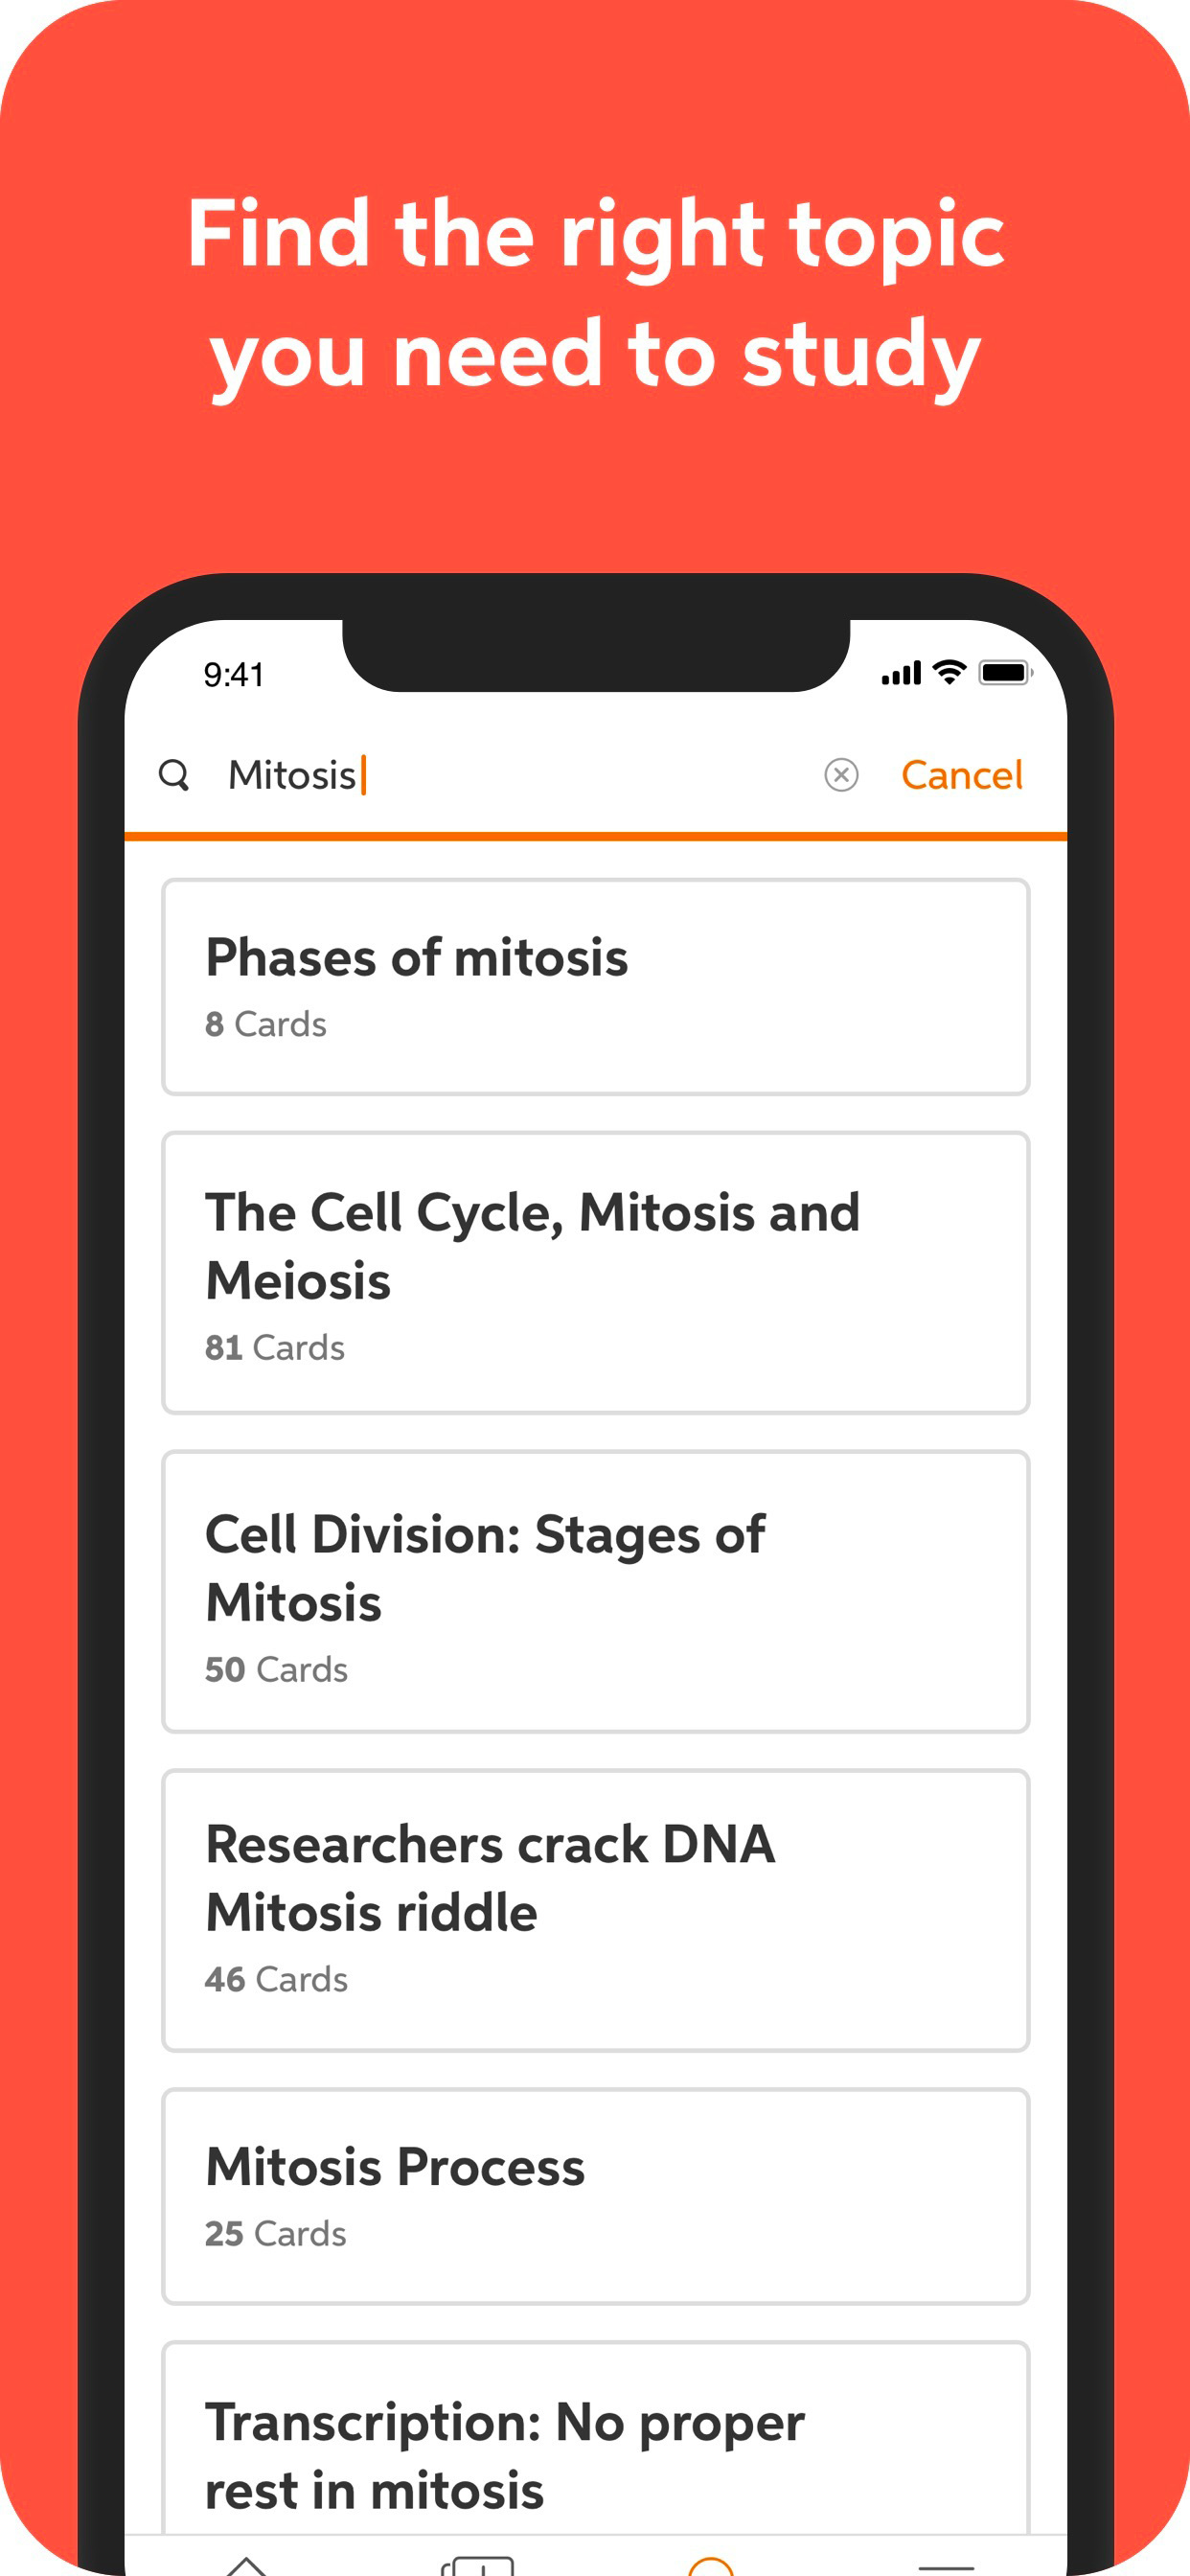Open the menu tab icon at bottom right
Image resolution: width=1190 pixels, height=2576 pixels.
(945, 2566)
